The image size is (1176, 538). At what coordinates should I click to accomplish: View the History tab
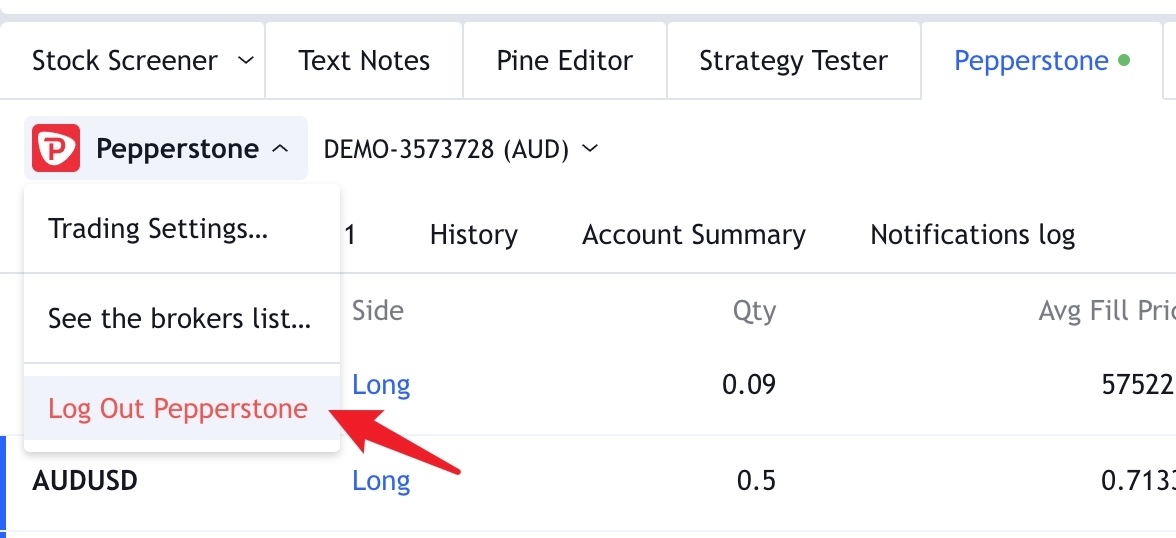(473, 235)
